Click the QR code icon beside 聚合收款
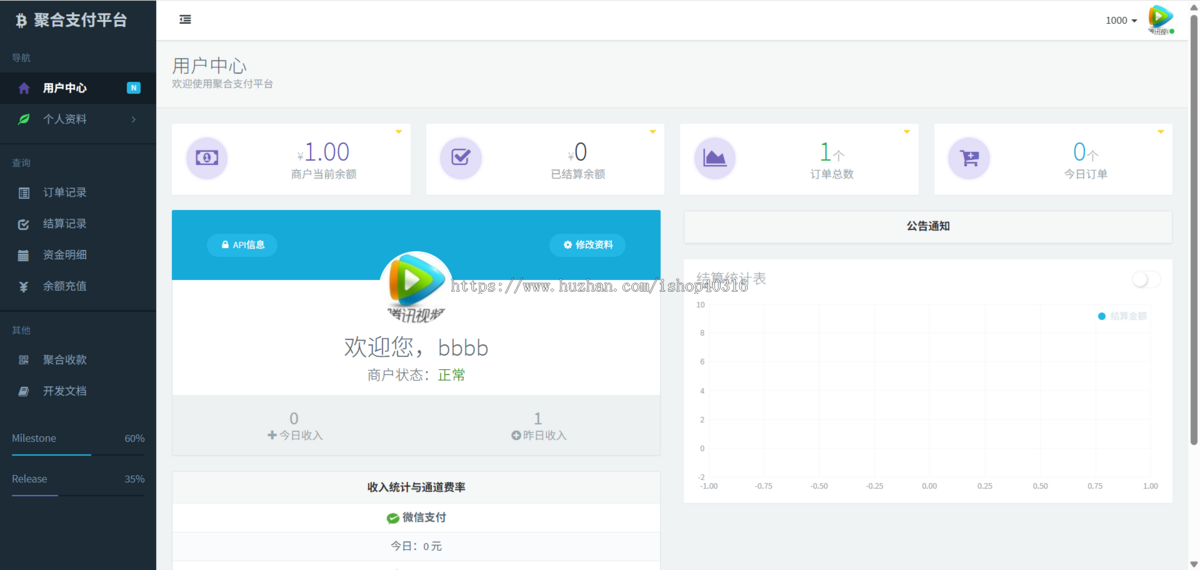Viewport: 1200px width, 570px height. (24, 360)
